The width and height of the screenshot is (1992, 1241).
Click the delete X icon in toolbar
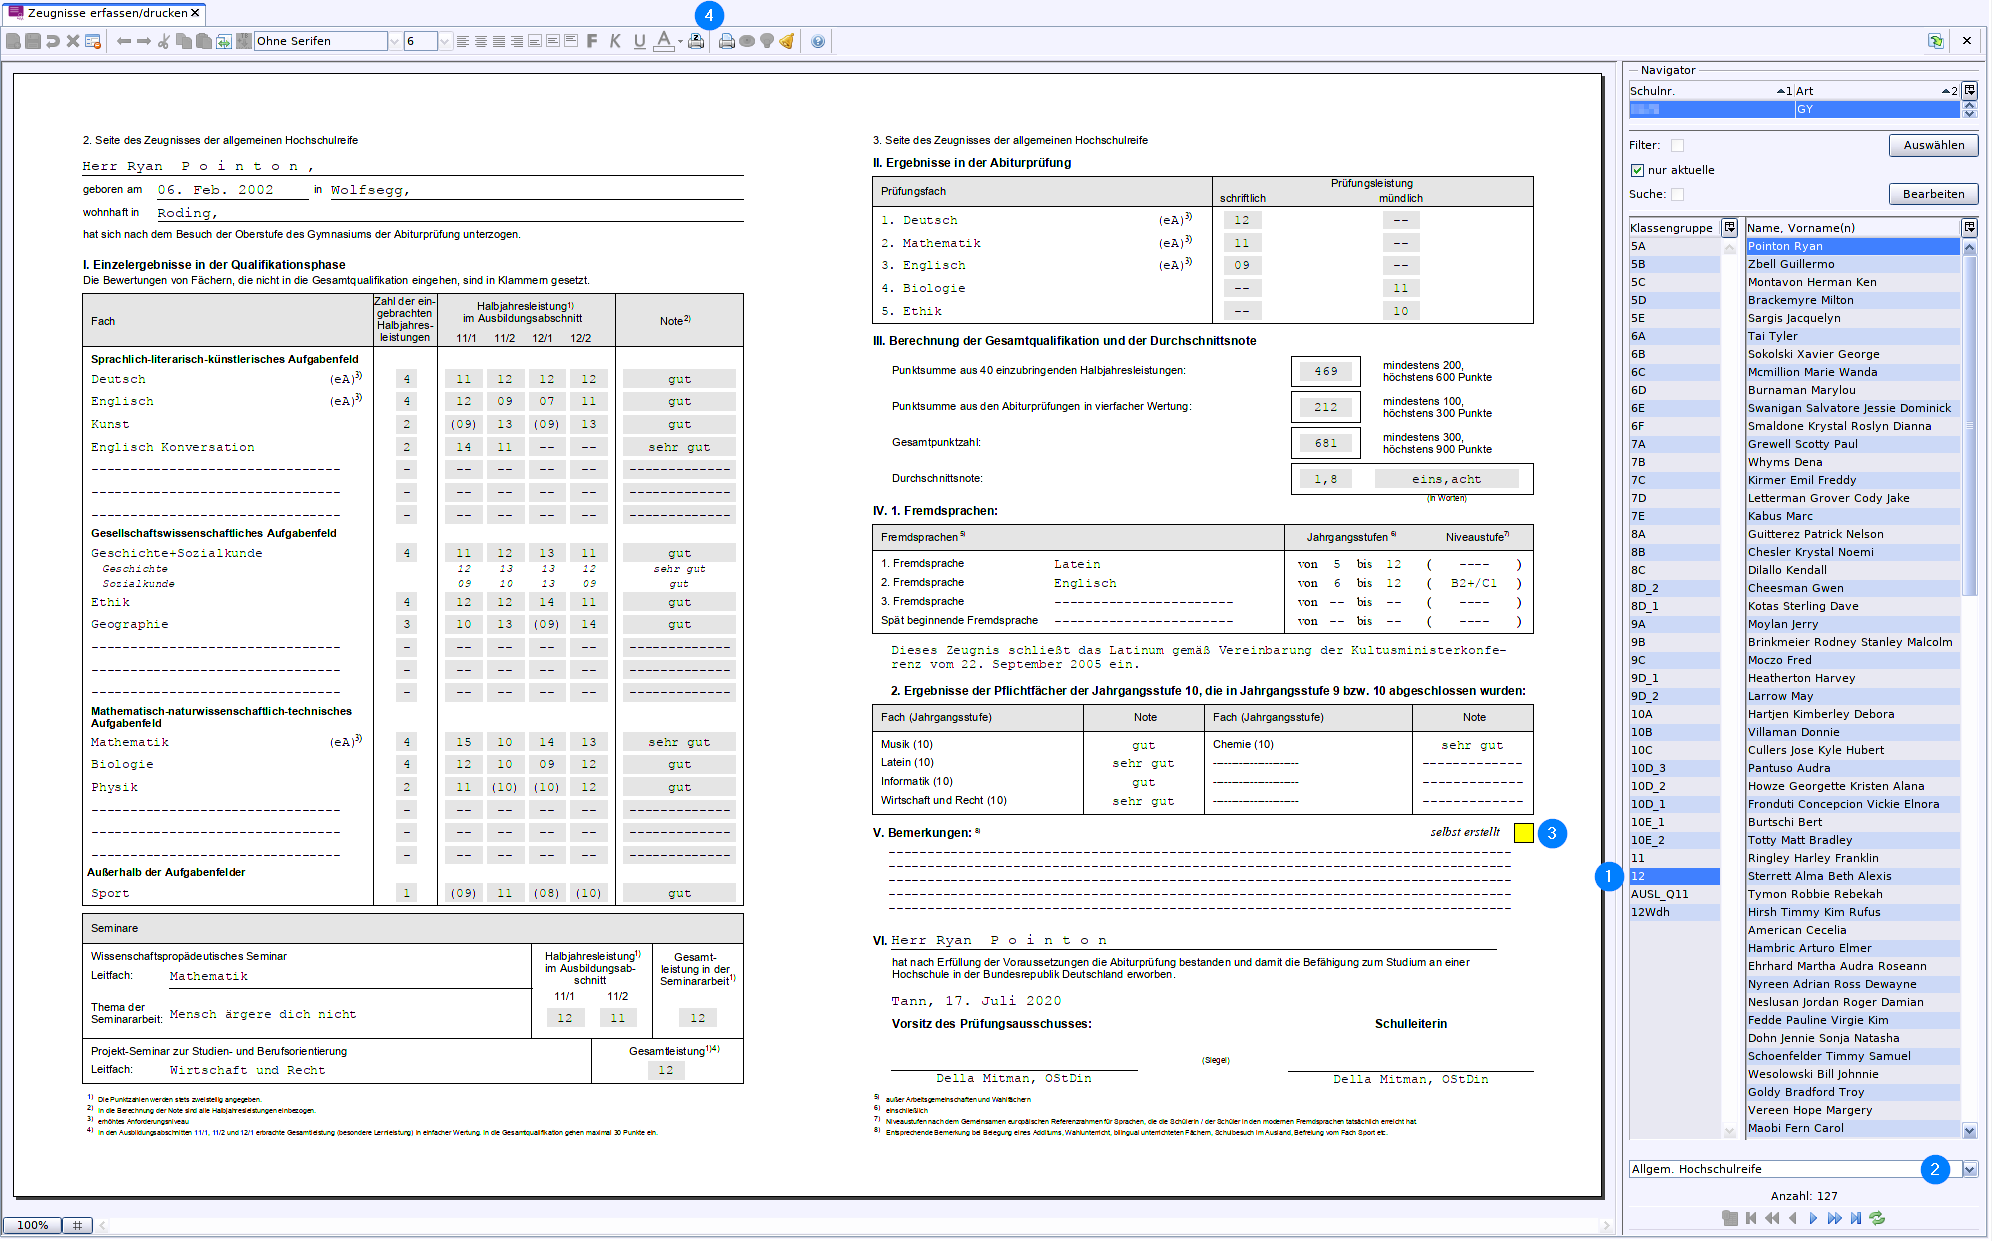pos(73,41)
